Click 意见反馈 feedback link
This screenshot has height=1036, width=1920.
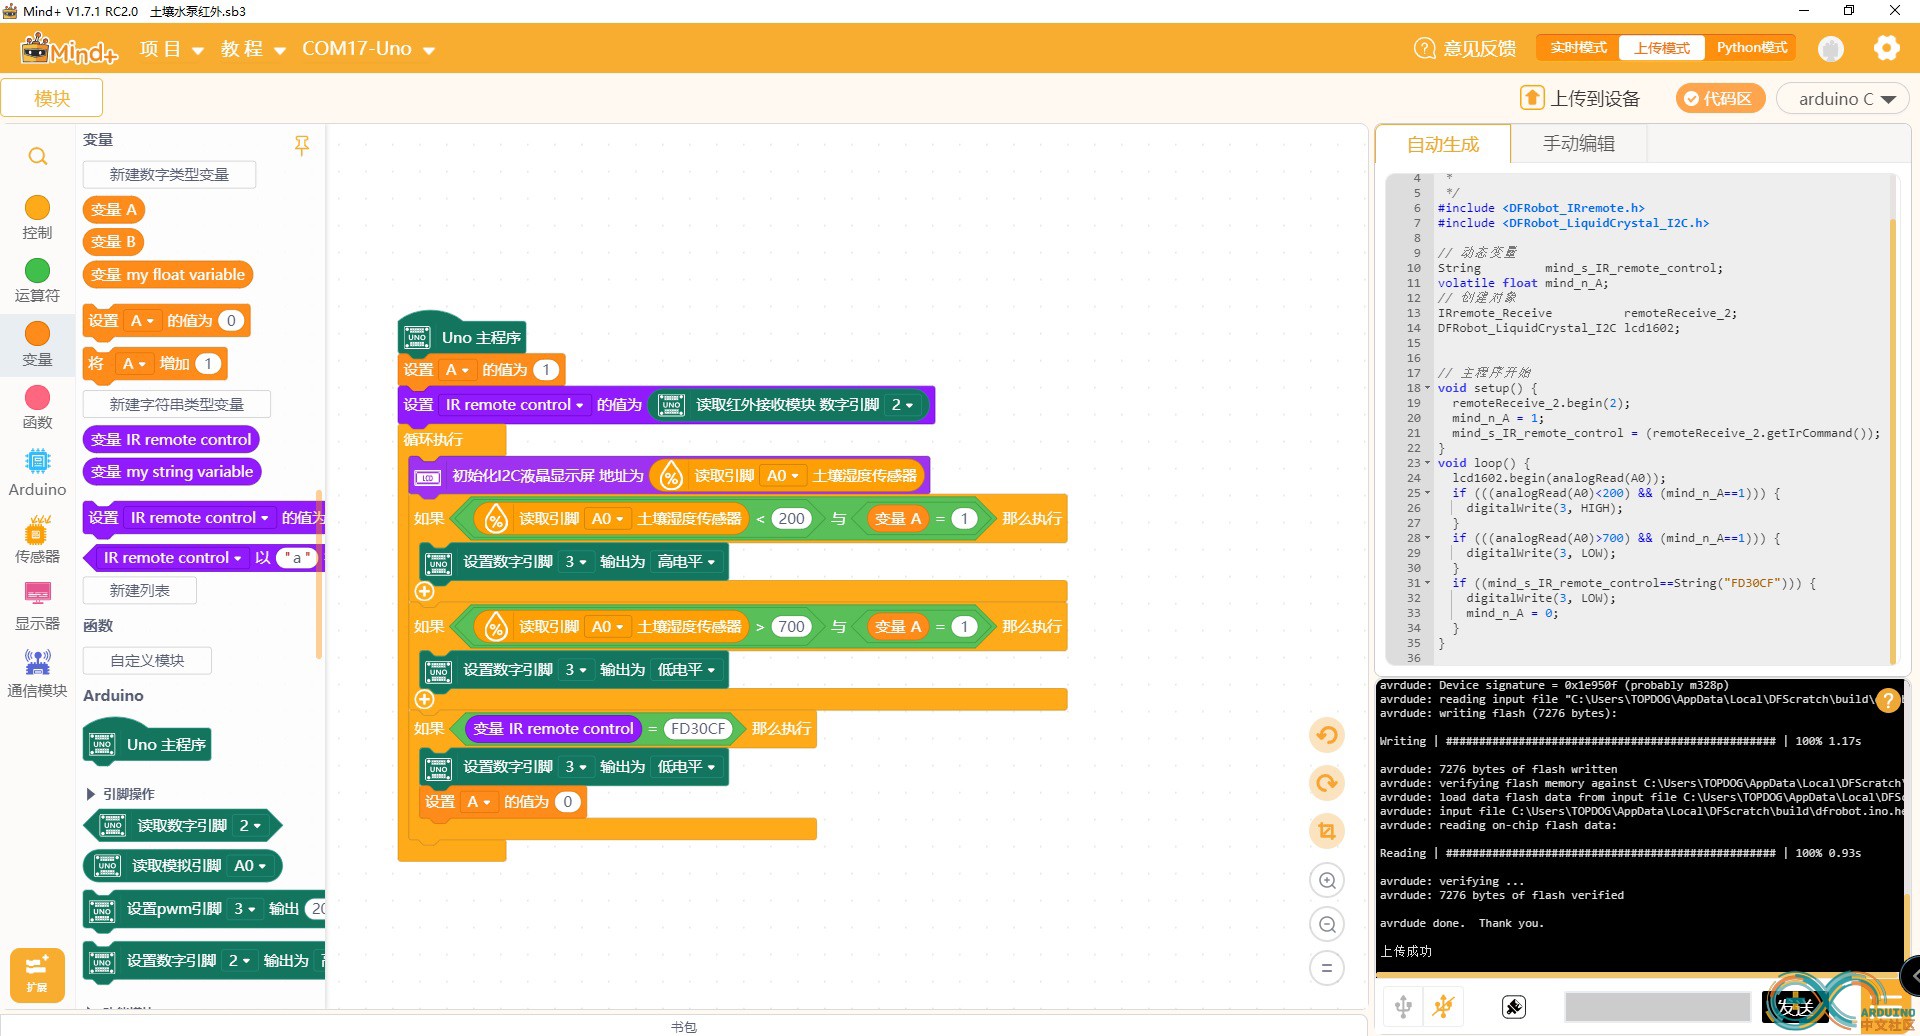[1465, 48]
